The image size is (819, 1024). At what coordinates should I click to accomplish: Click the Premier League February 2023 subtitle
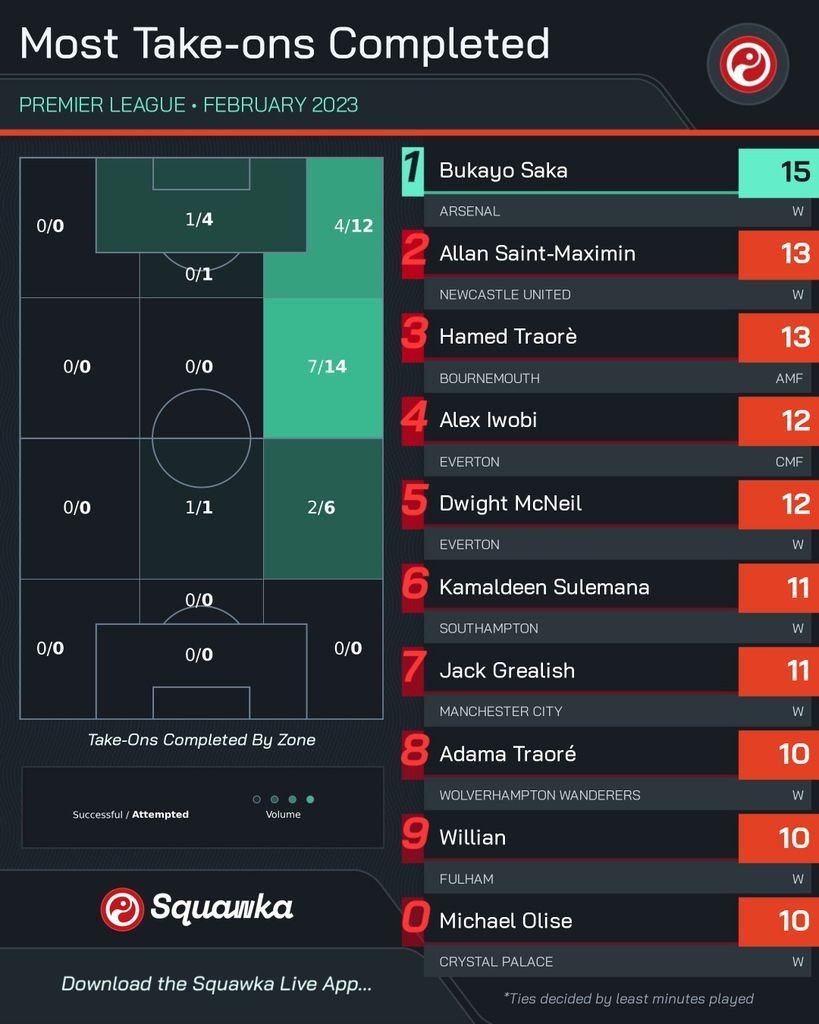(188, 104)
